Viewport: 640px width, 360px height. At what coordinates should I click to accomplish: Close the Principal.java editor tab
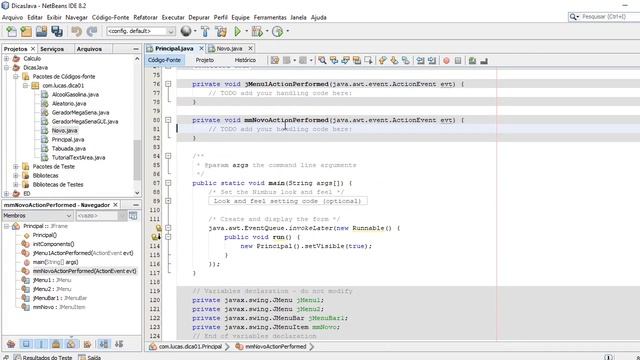[201, 49]
